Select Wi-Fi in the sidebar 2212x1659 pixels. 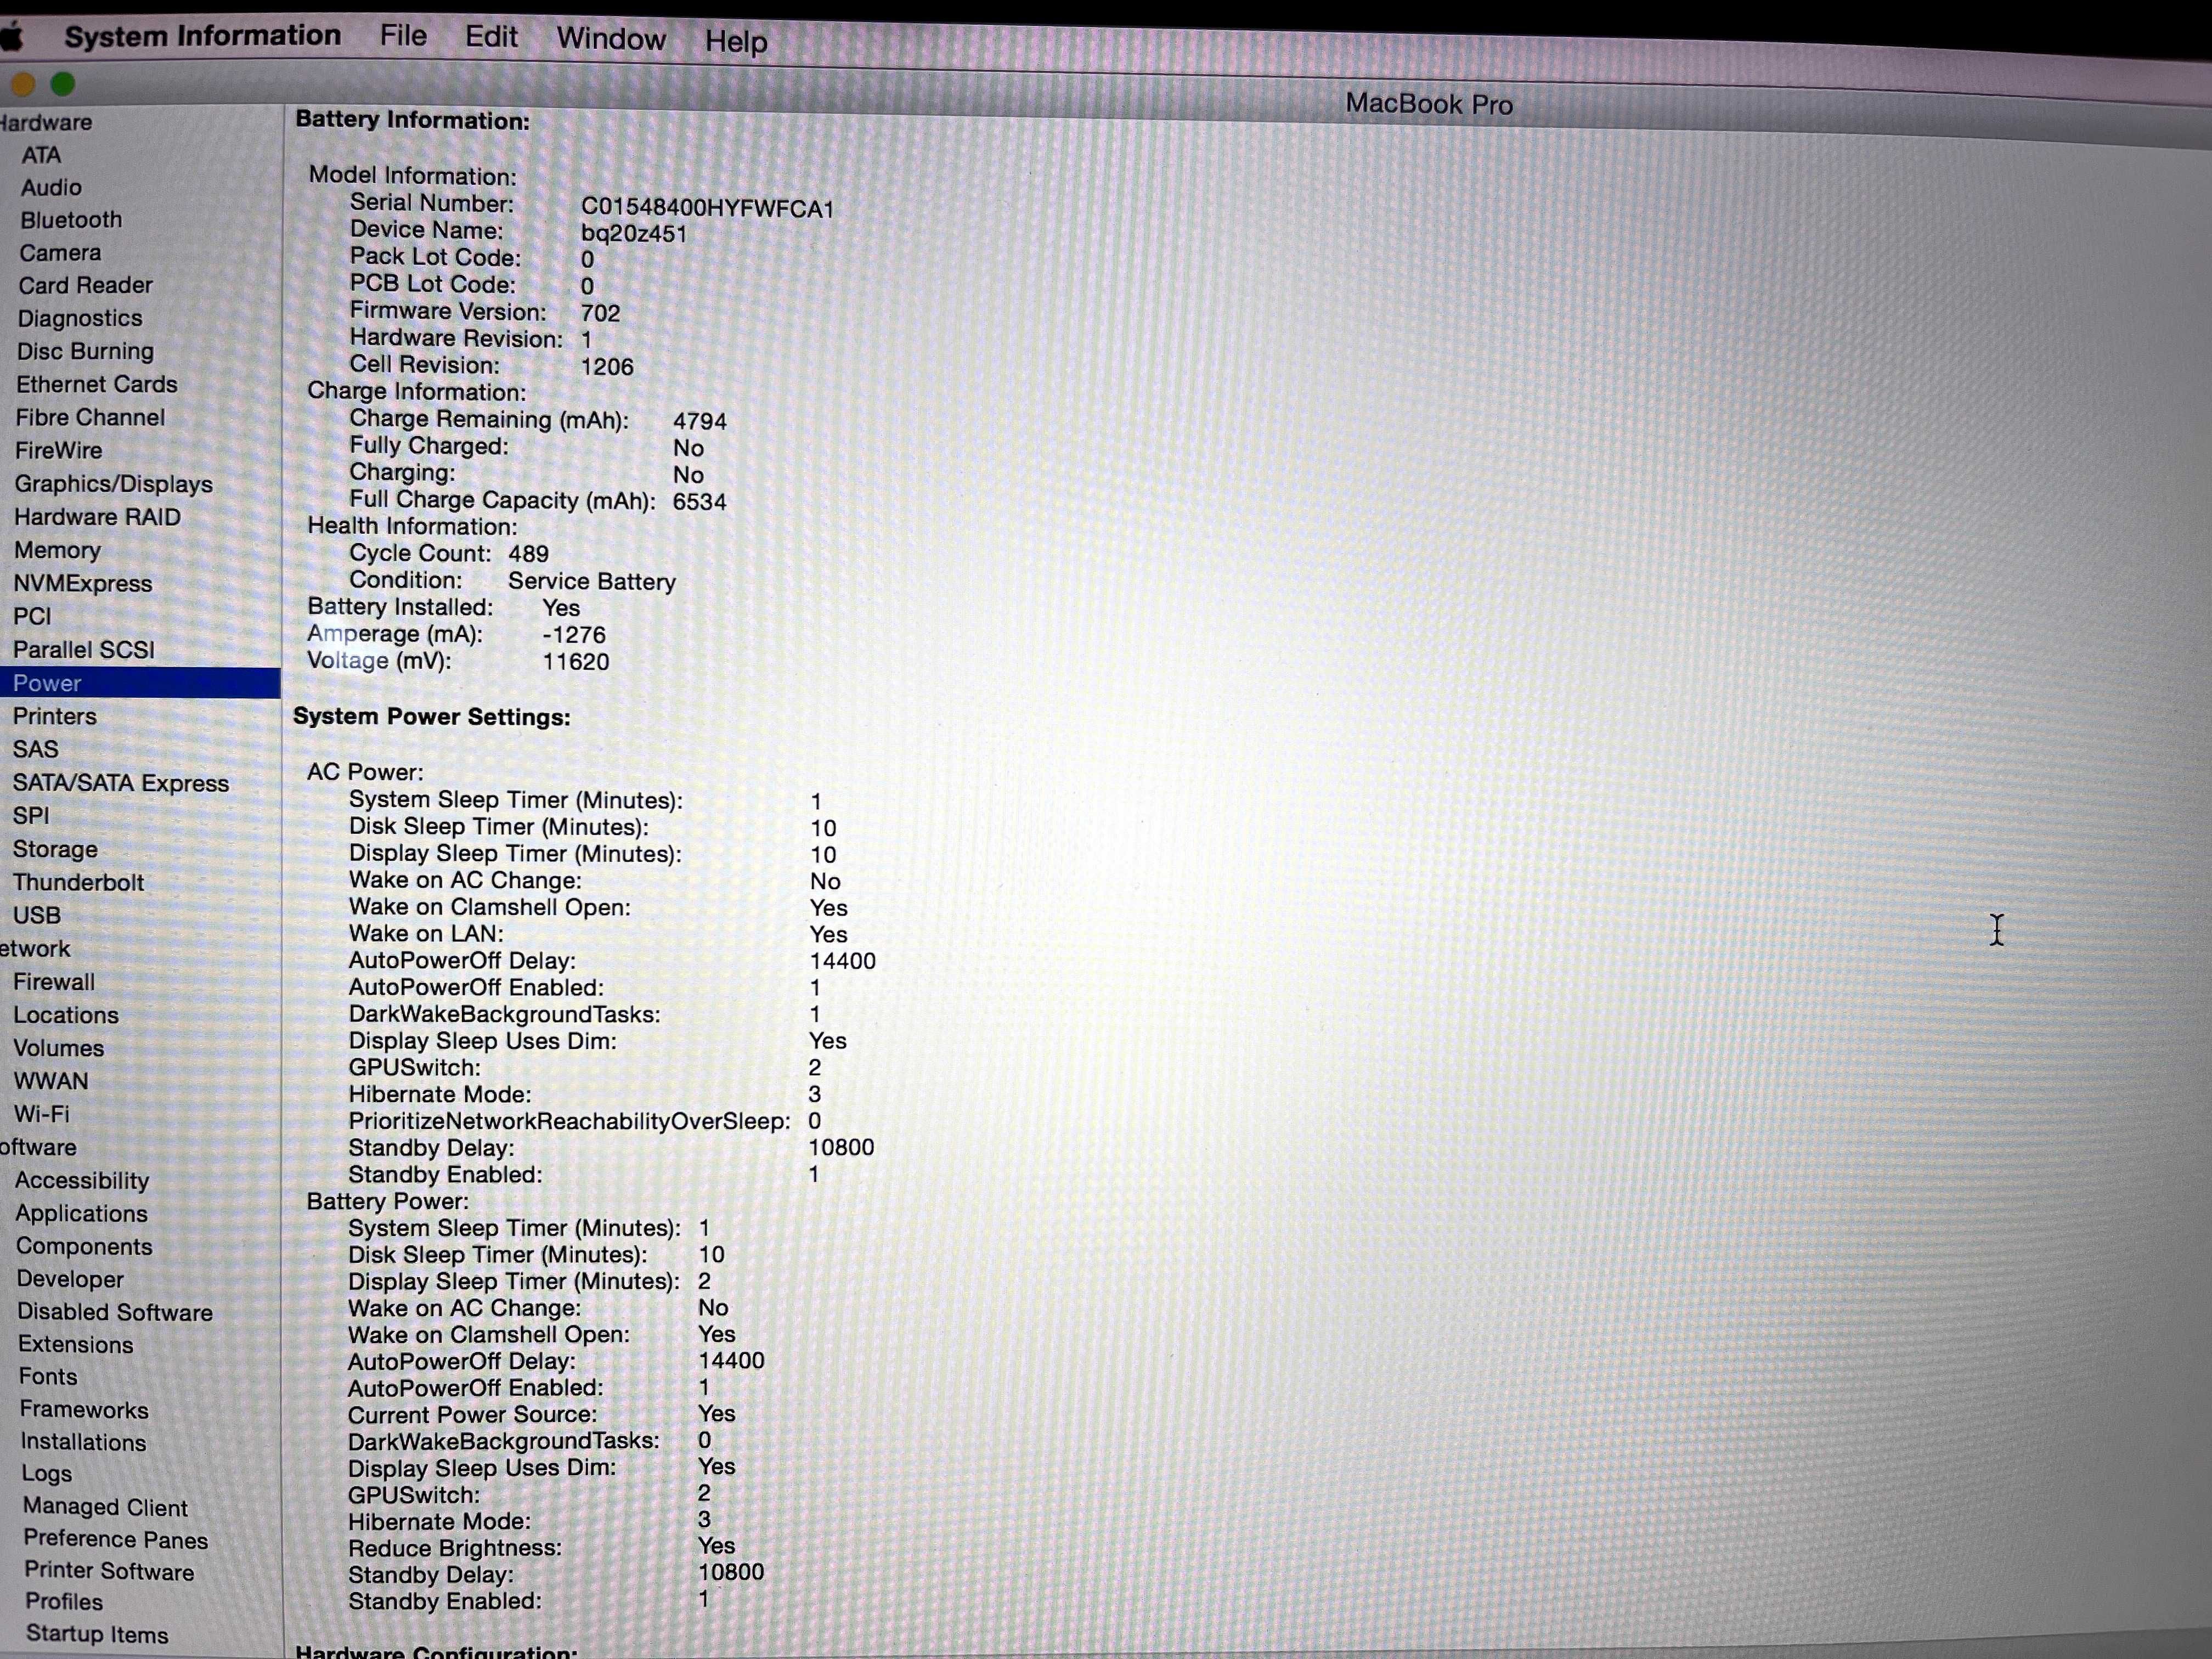tap(42, 1114)
